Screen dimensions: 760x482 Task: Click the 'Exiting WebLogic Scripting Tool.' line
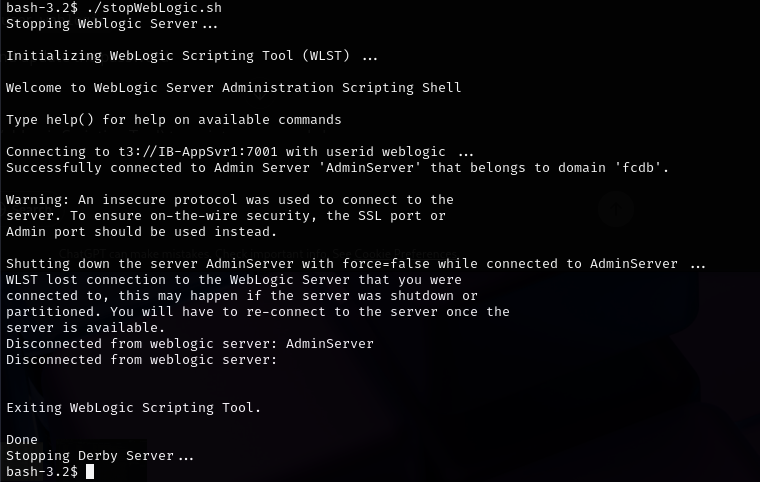133,408
